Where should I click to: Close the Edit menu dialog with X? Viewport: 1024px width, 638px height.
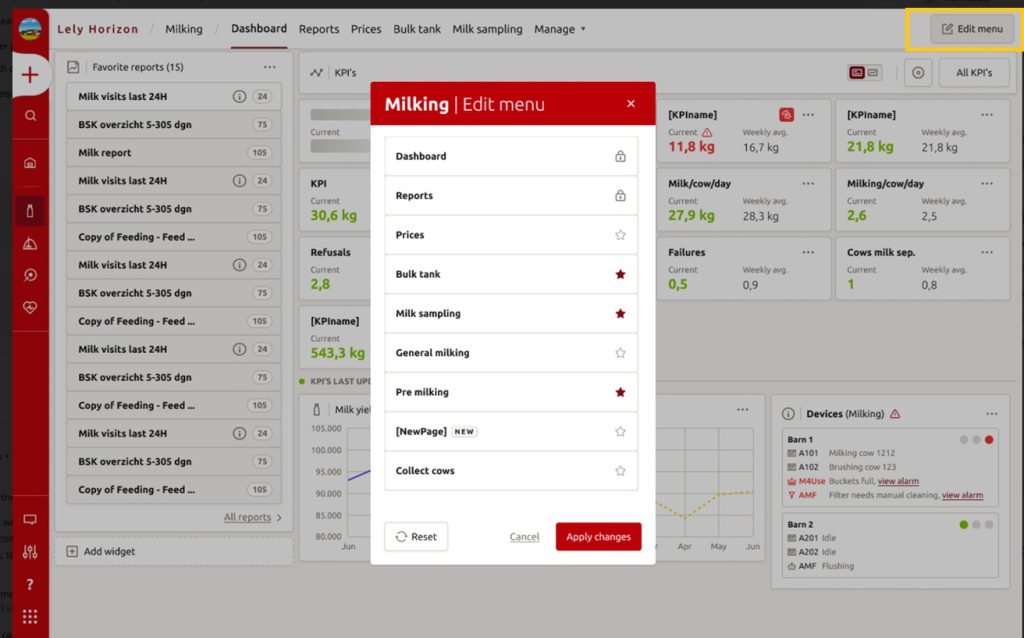point(631,103)
